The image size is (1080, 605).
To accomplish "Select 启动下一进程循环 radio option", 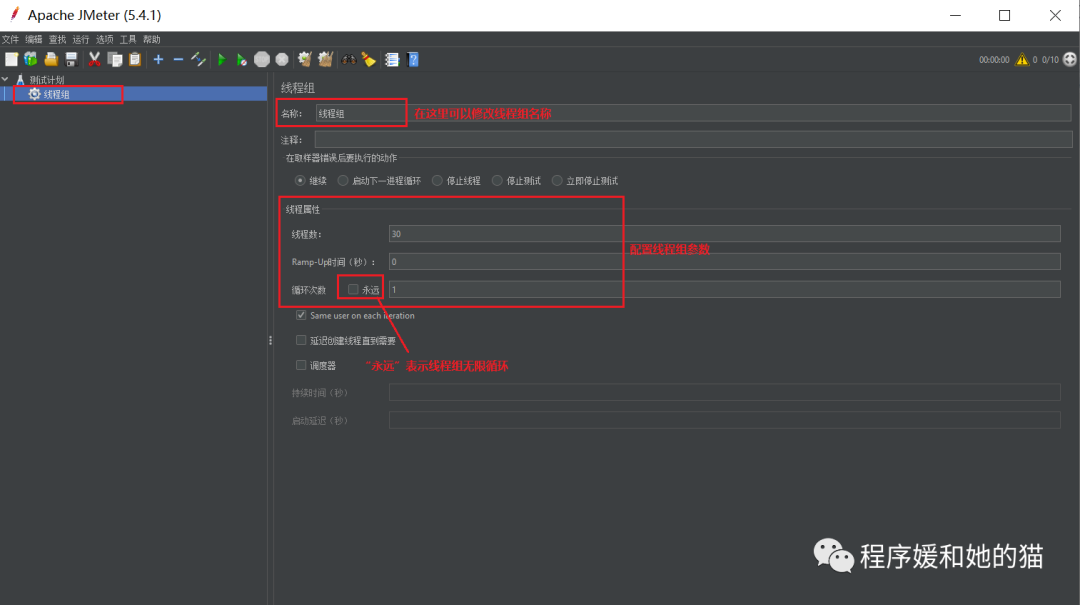I will tap(343, 181).
